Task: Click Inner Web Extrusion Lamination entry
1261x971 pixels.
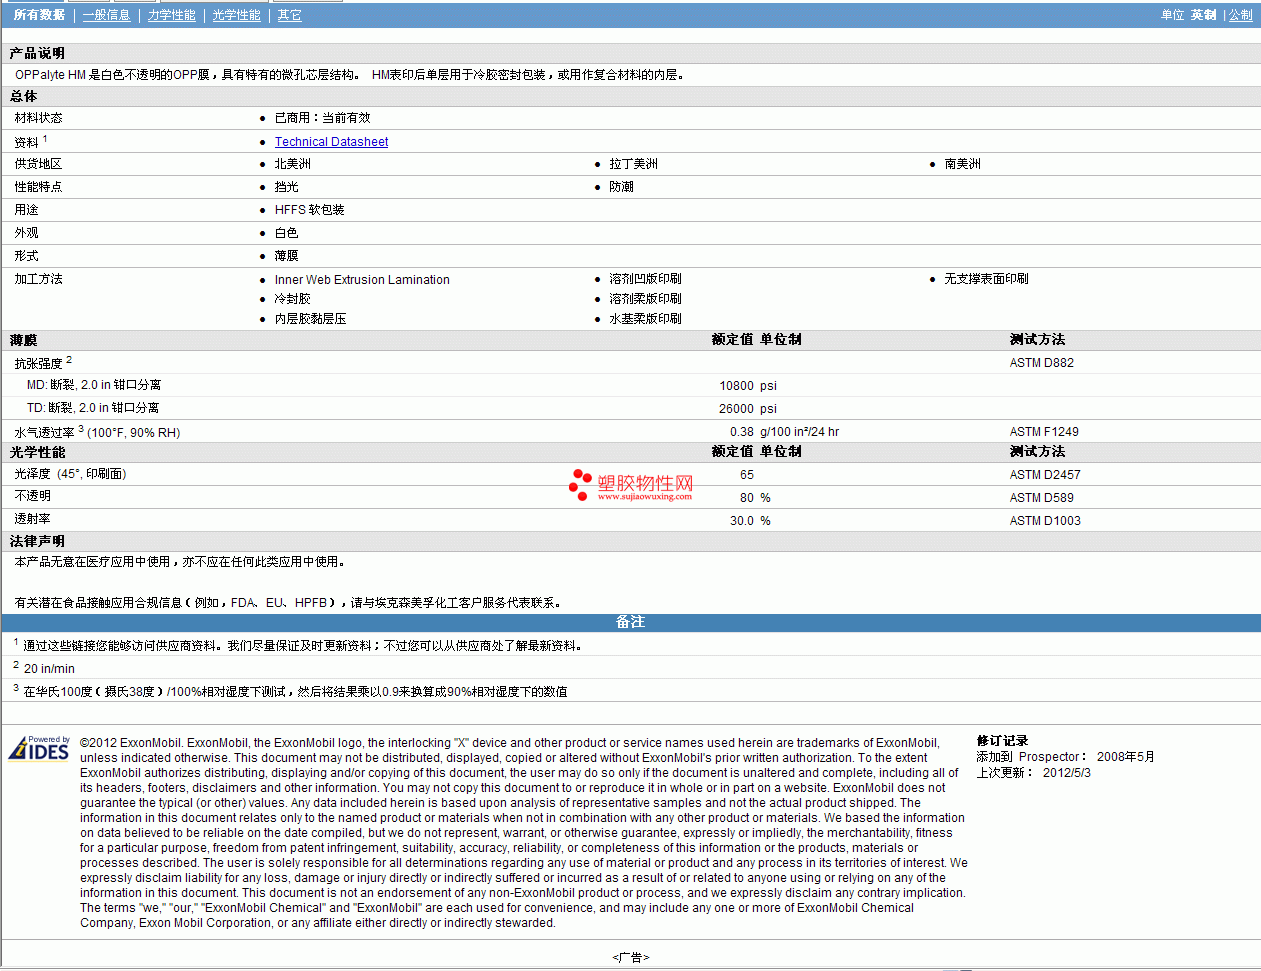Action: (362, 280)
